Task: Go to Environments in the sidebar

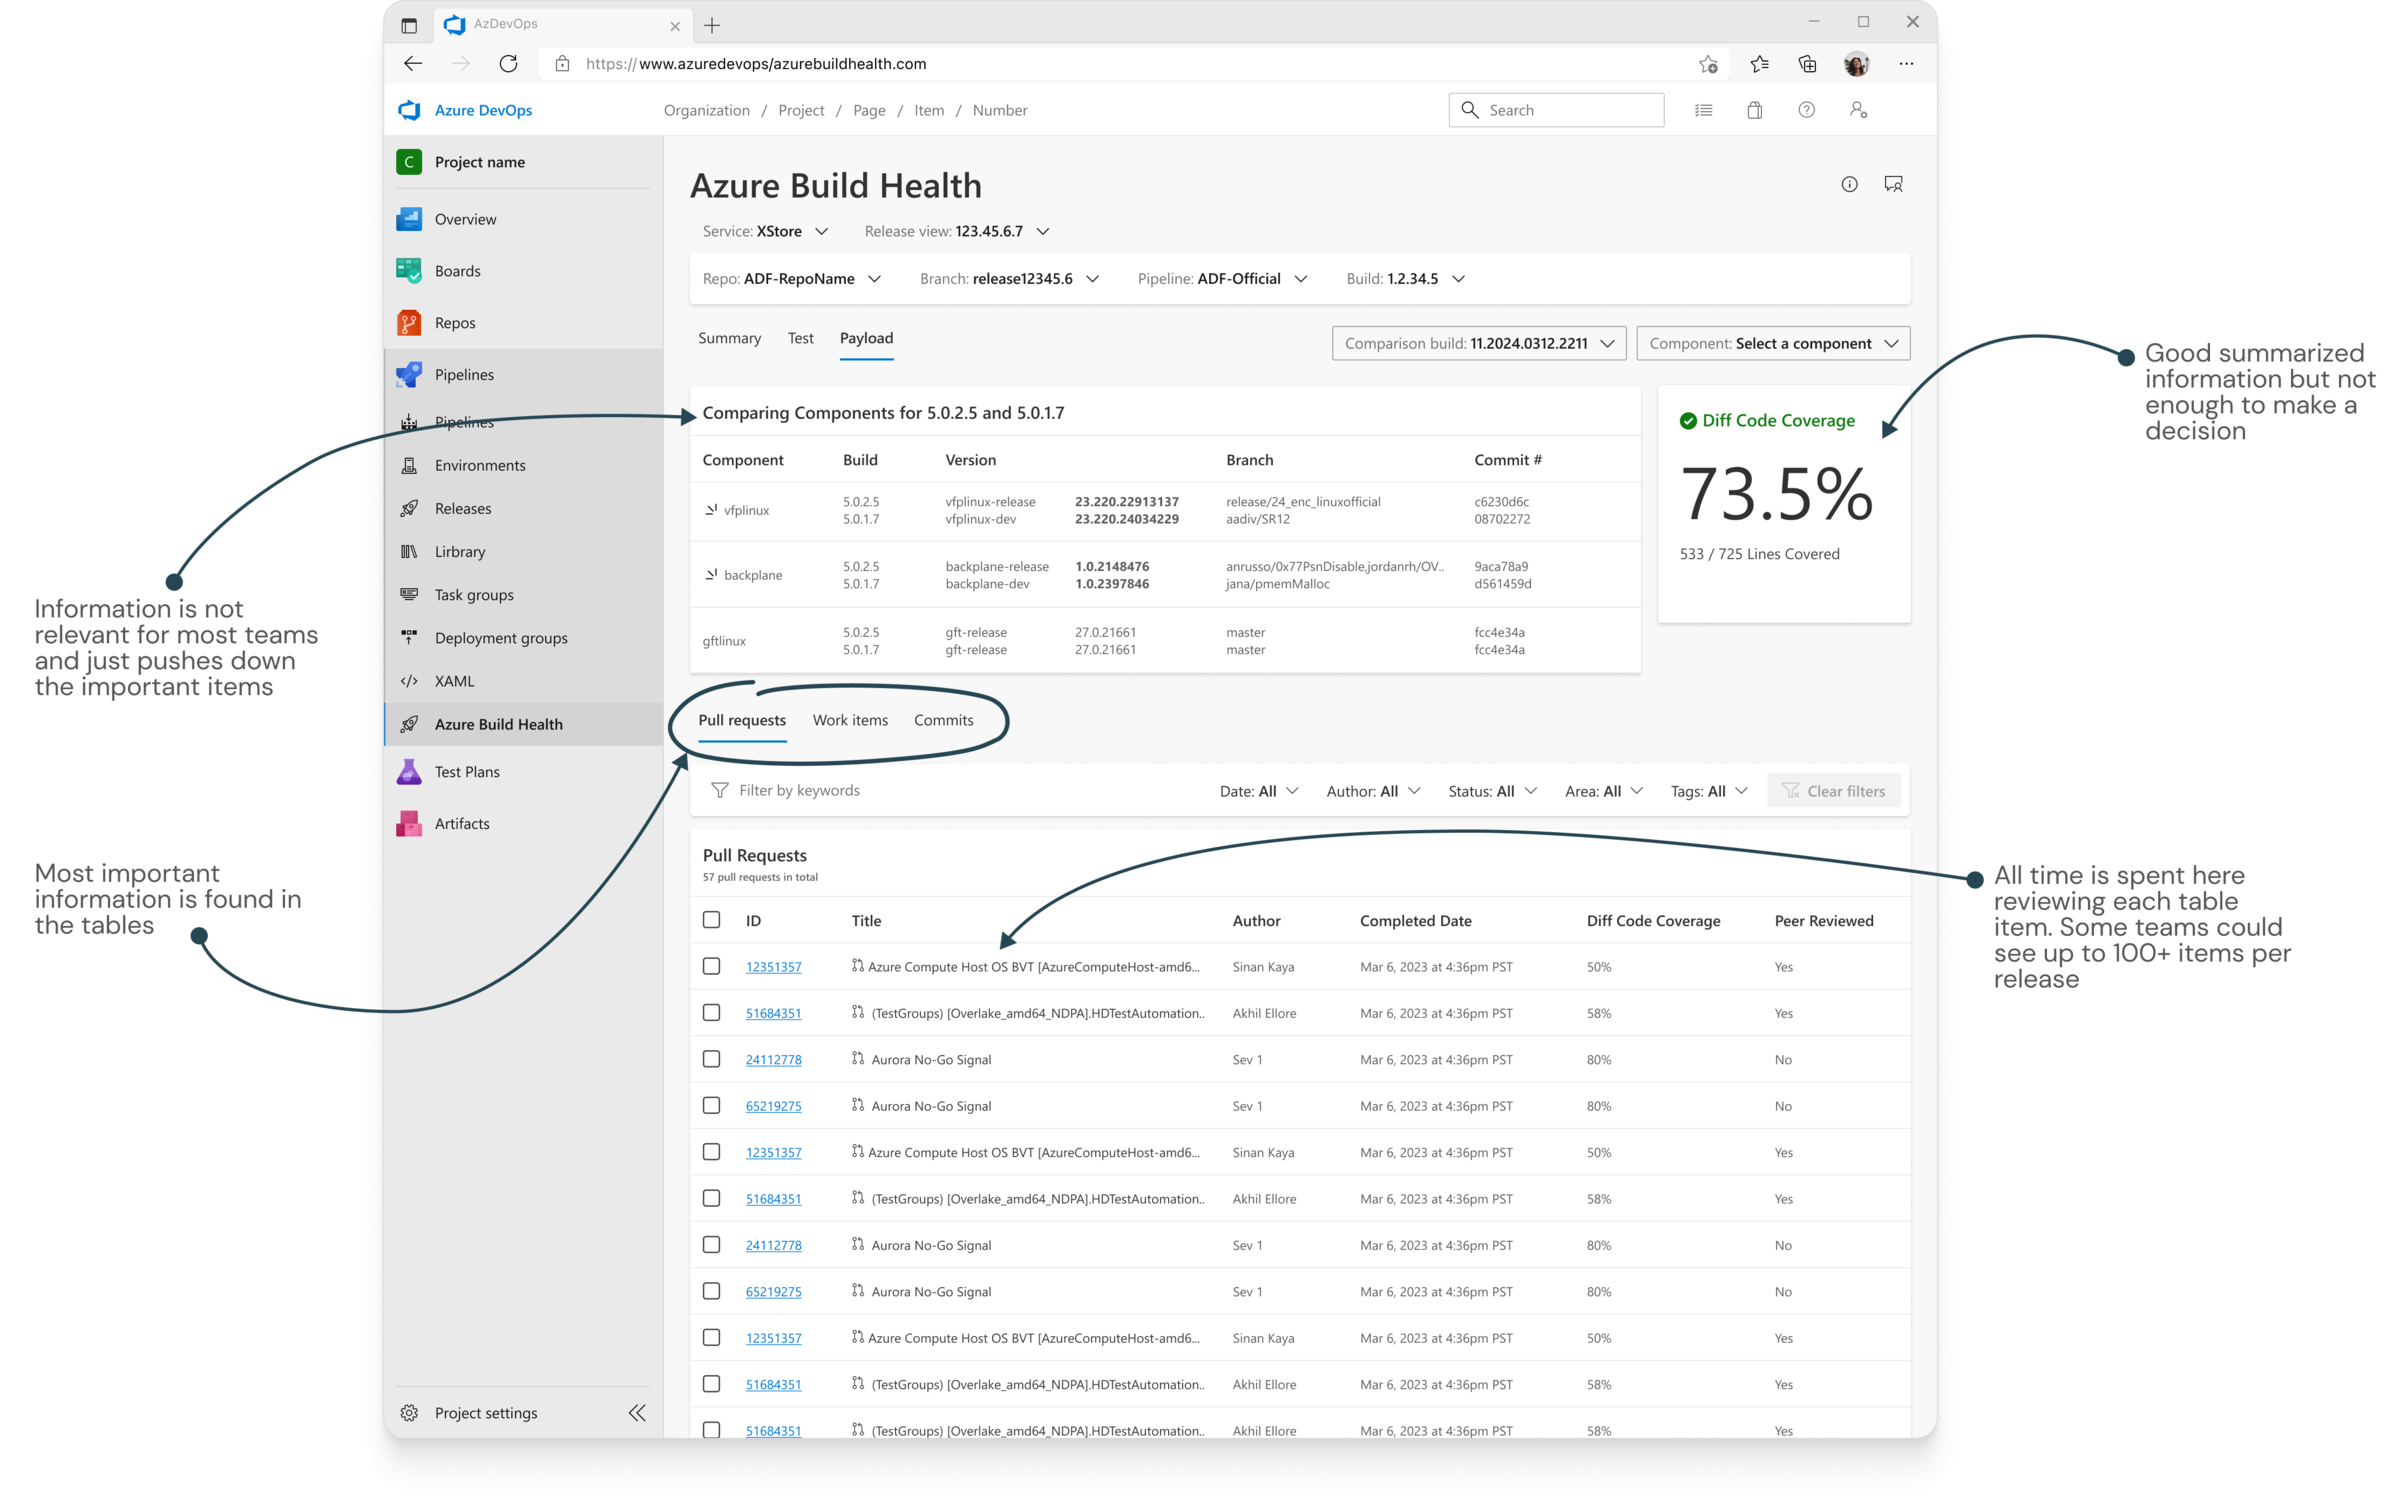Action: (x=479, y=465)
